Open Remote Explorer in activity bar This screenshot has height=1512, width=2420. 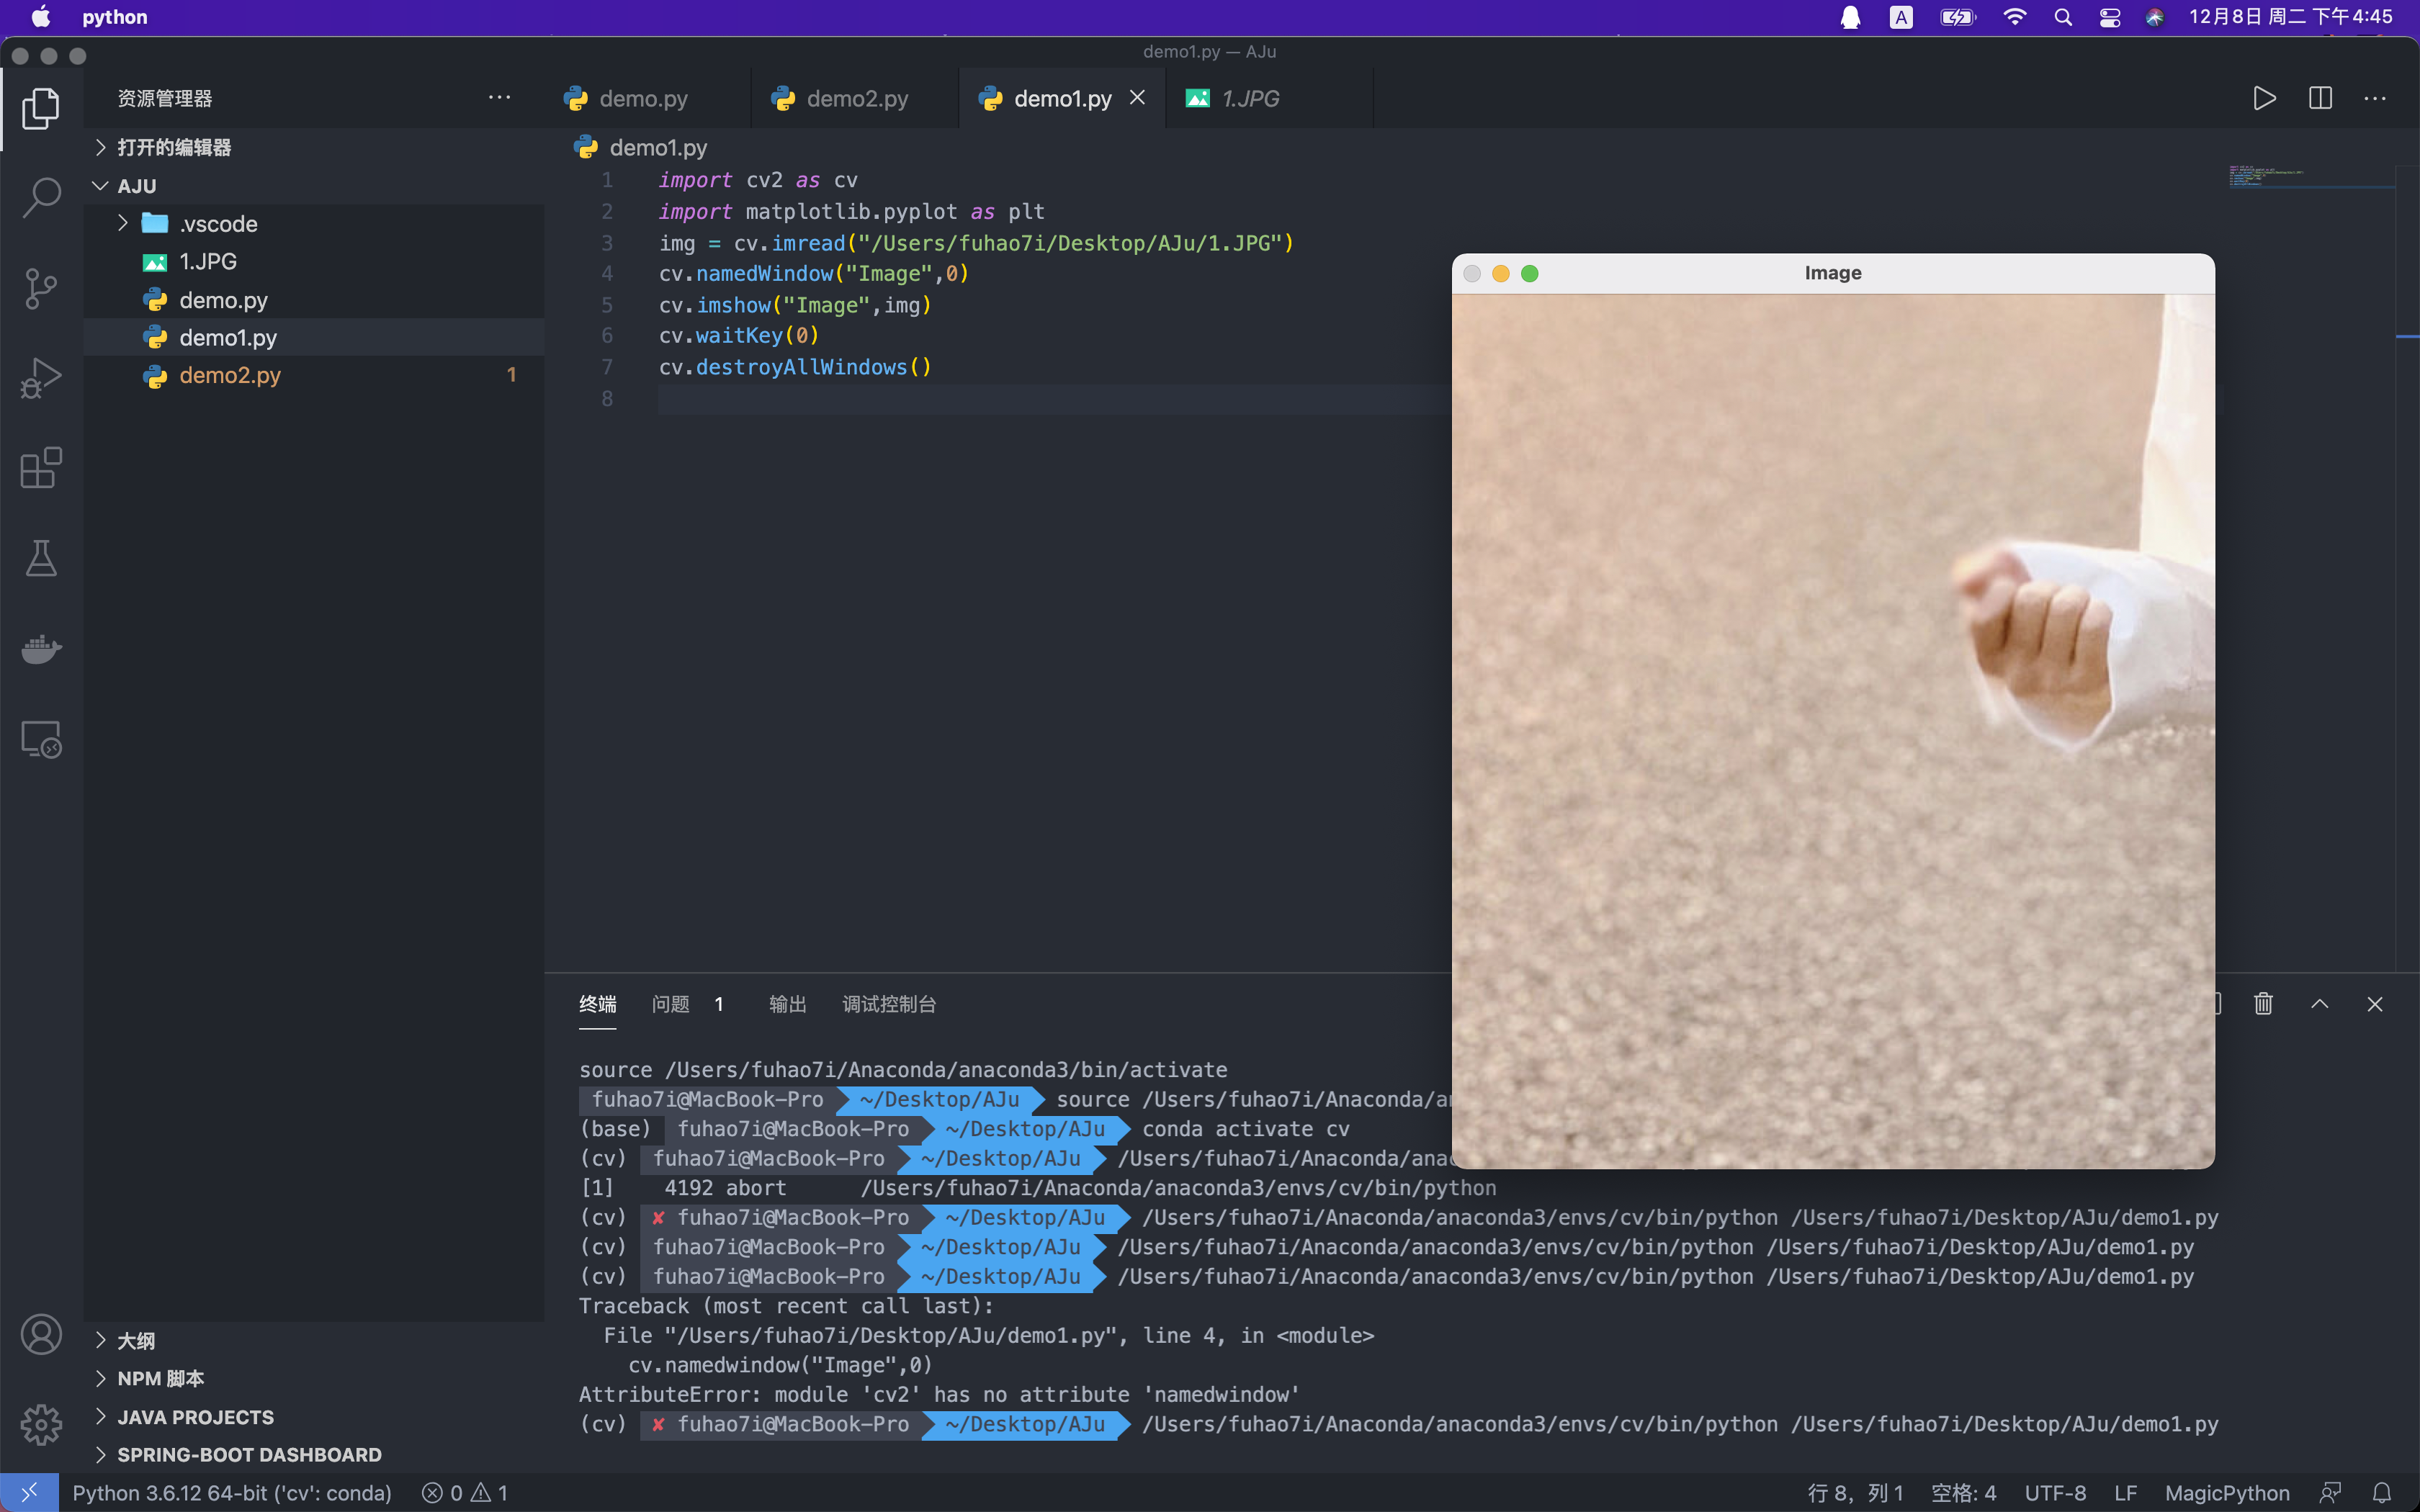[x=41, y=740]
